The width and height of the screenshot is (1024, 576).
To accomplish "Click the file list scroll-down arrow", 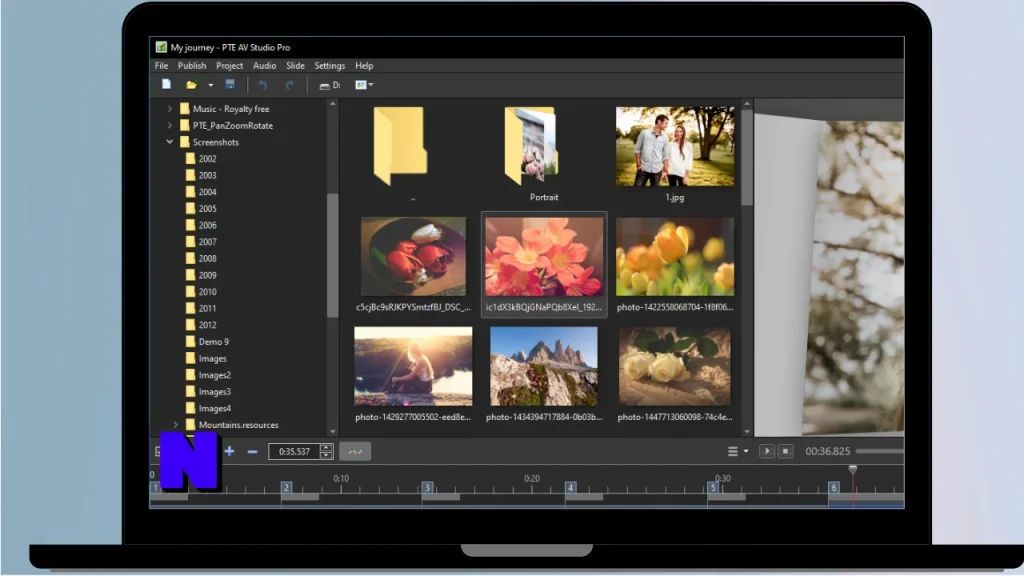I will [747, 432].
